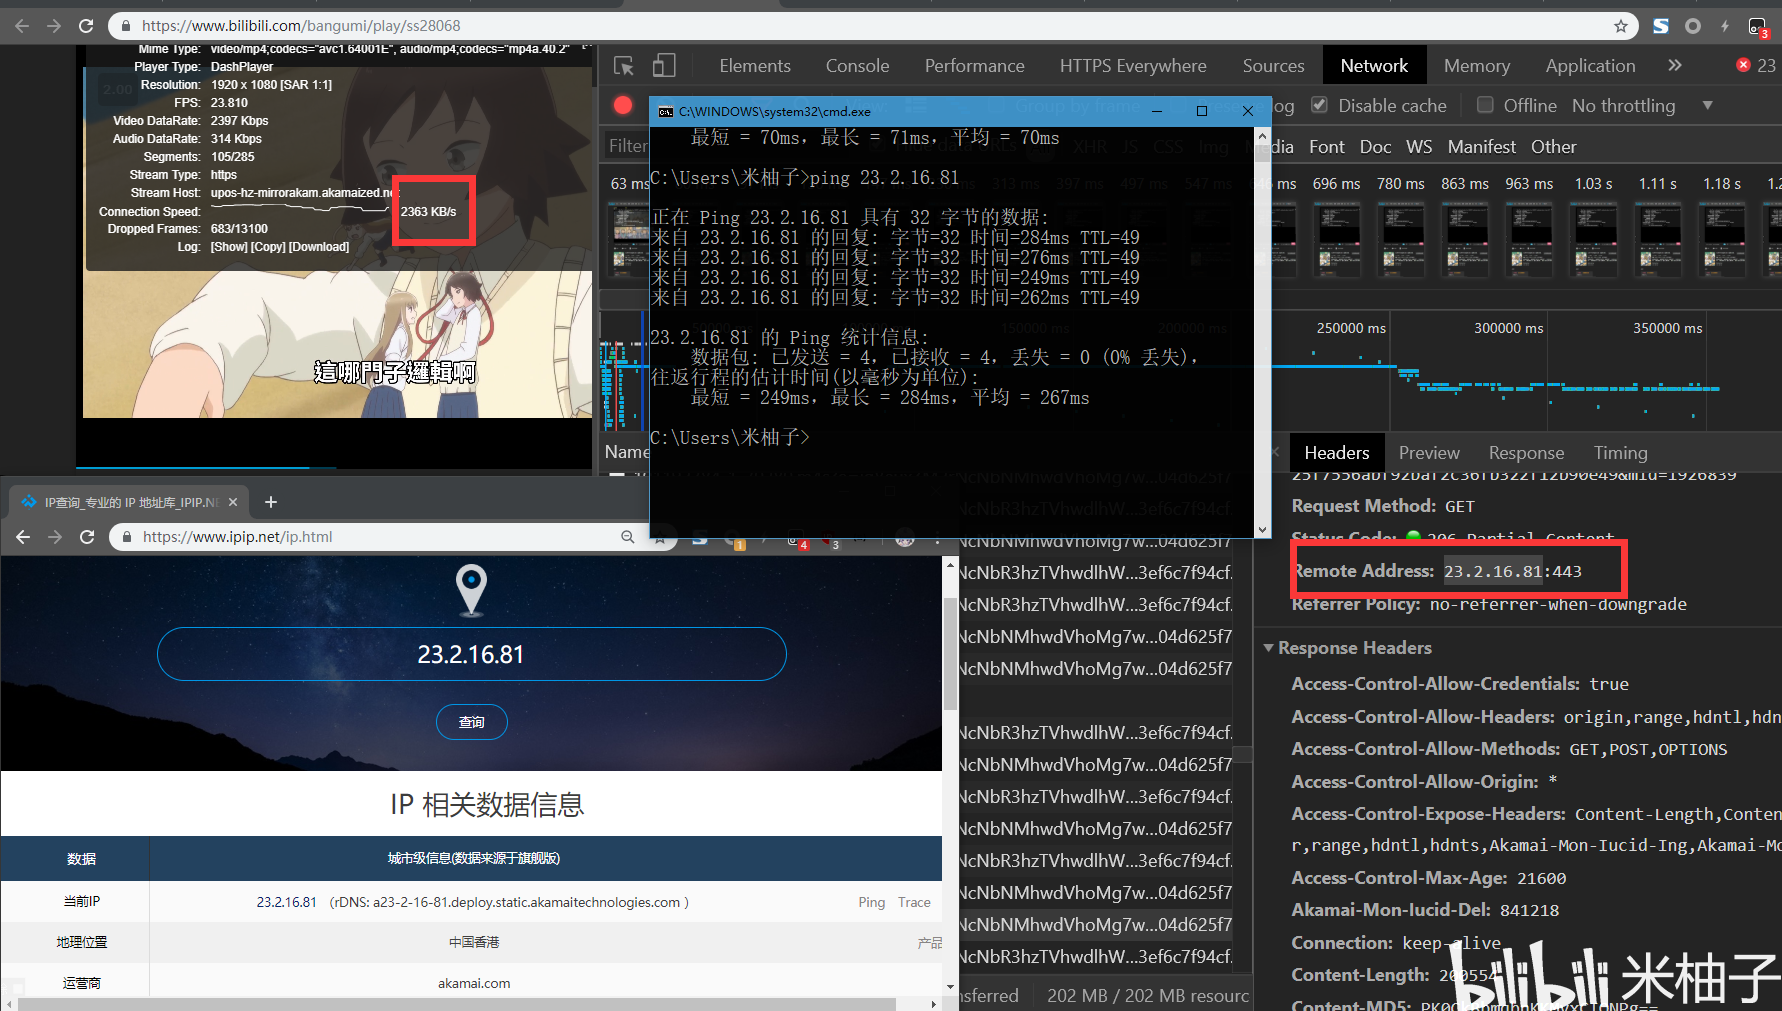Toggle the bookmark star for bilibili page

pos(1623,26)
